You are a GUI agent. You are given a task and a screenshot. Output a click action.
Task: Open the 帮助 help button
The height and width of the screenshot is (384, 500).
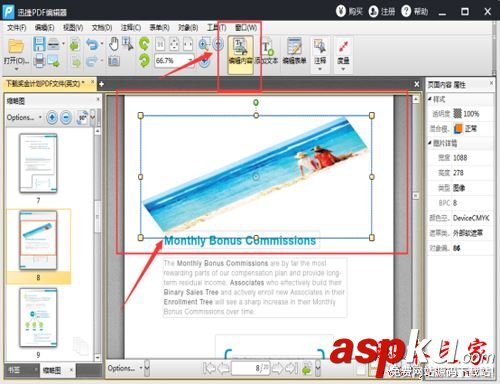coord(414,11)
